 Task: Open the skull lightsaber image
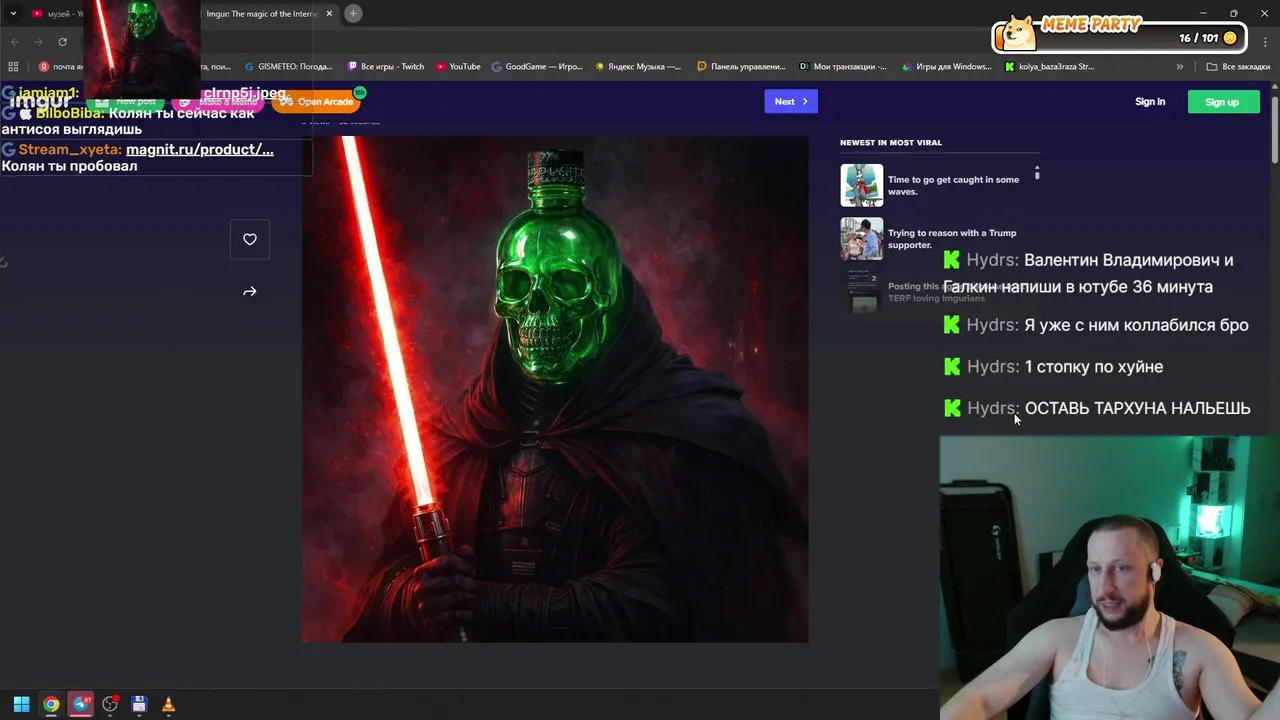coord(555,389)
